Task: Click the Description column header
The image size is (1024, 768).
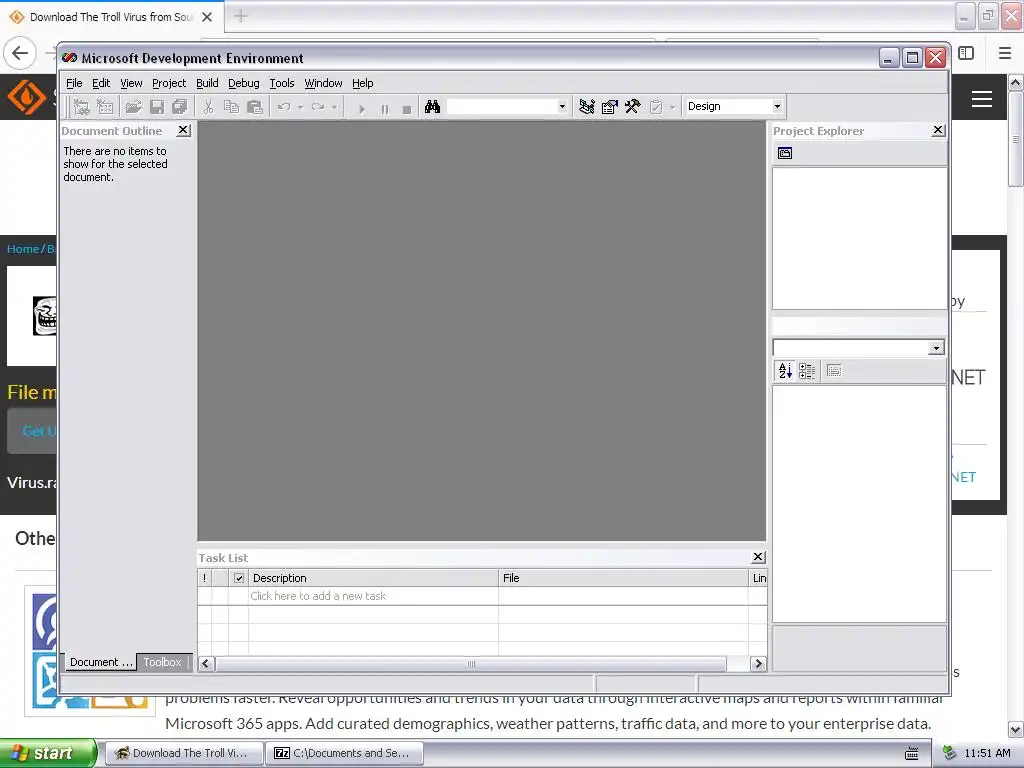Action: click(x=373, y=578)
